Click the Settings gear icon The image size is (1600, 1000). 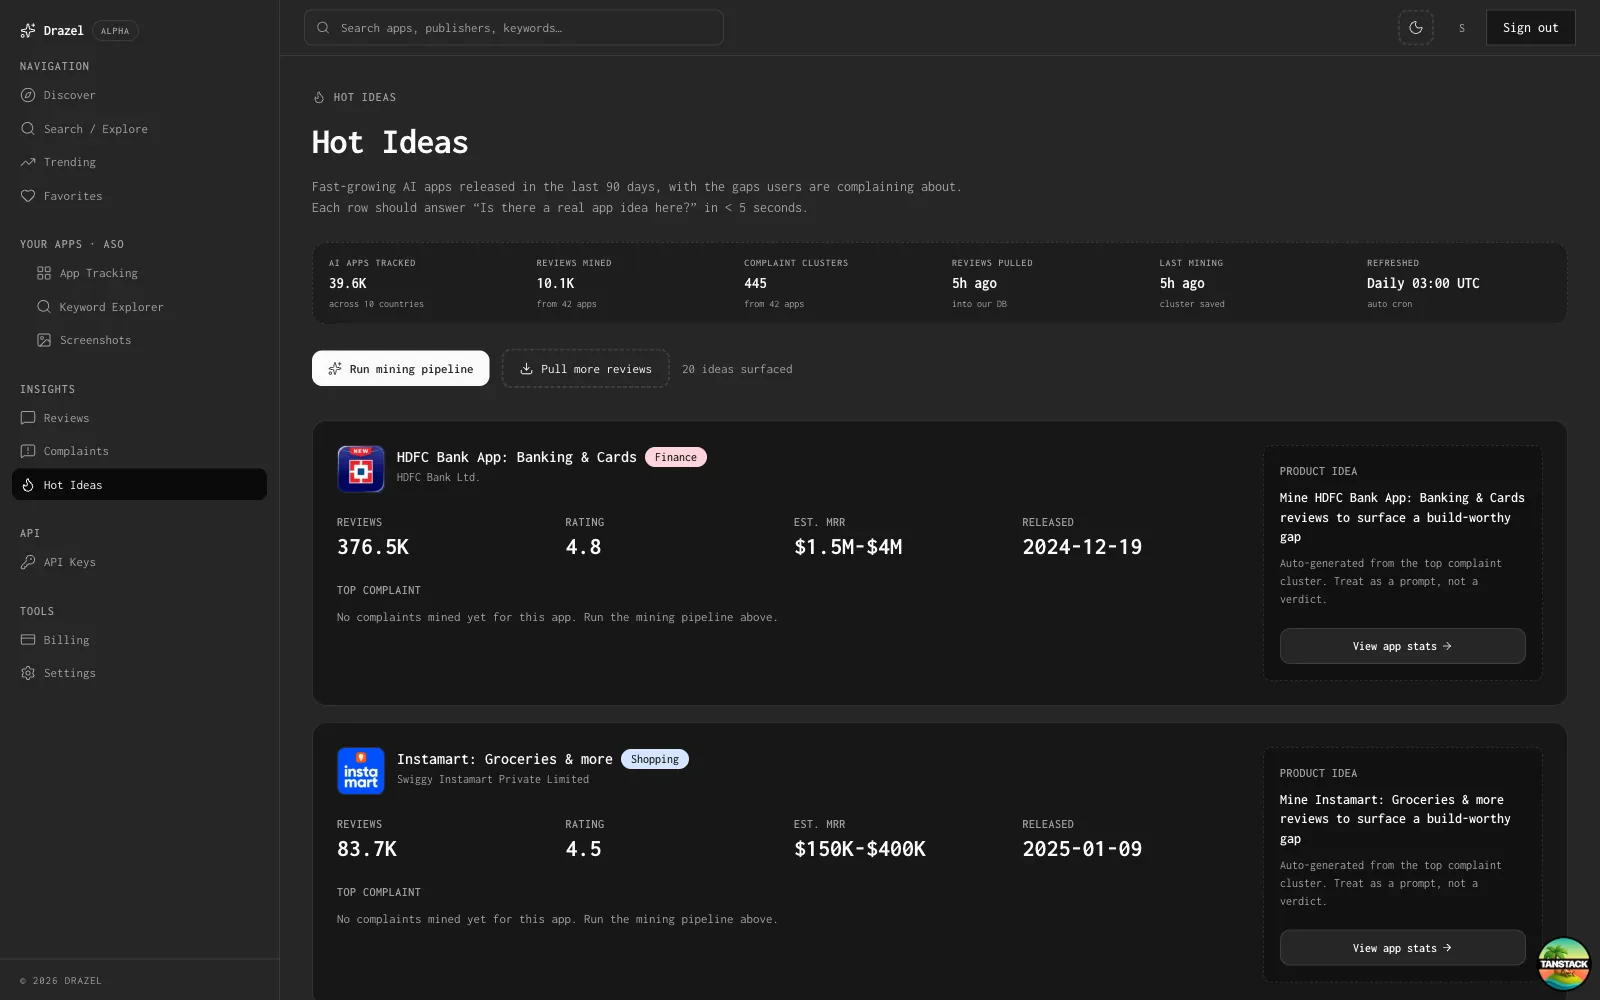coord(28,673)
